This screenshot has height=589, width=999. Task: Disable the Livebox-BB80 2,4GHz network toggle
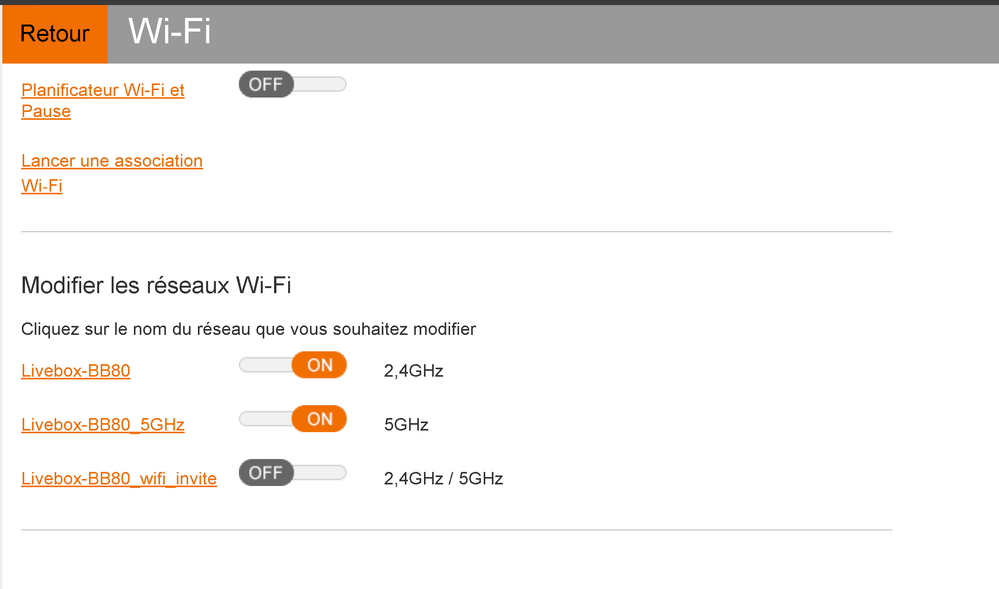click(292, 364)
